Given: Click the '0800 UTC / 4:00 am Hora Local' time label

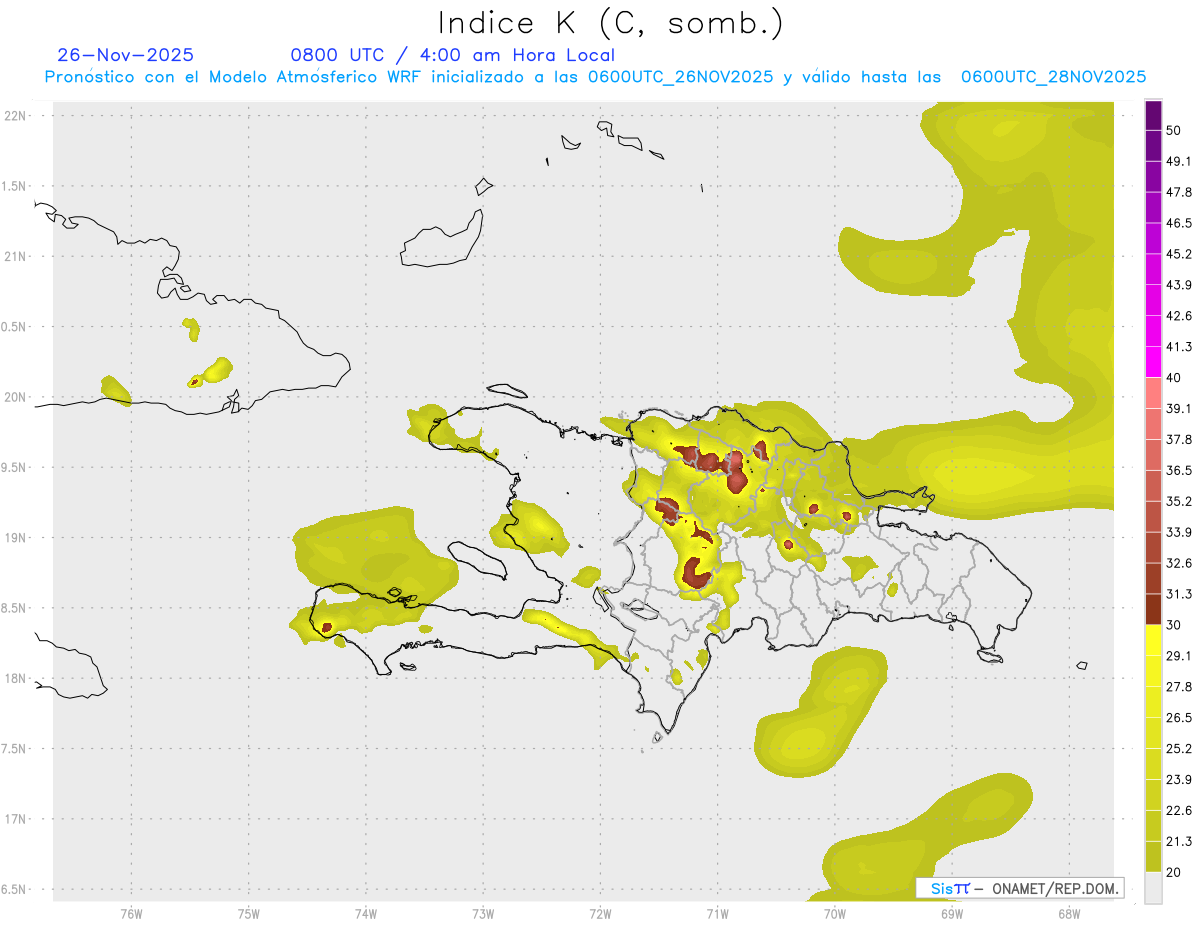Looking at the screenshot, I should tap(452, 55).
